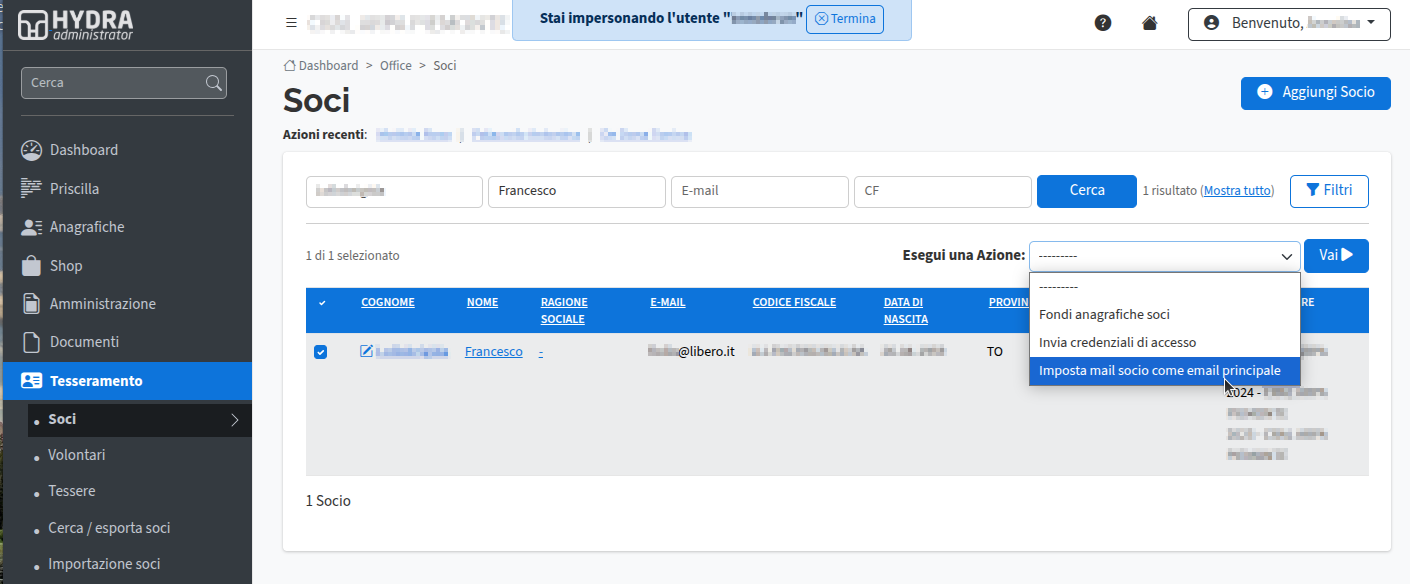Toggle the select-all header checkbox
Viewport: 1410px width, 584px height.
pos(321,303)
